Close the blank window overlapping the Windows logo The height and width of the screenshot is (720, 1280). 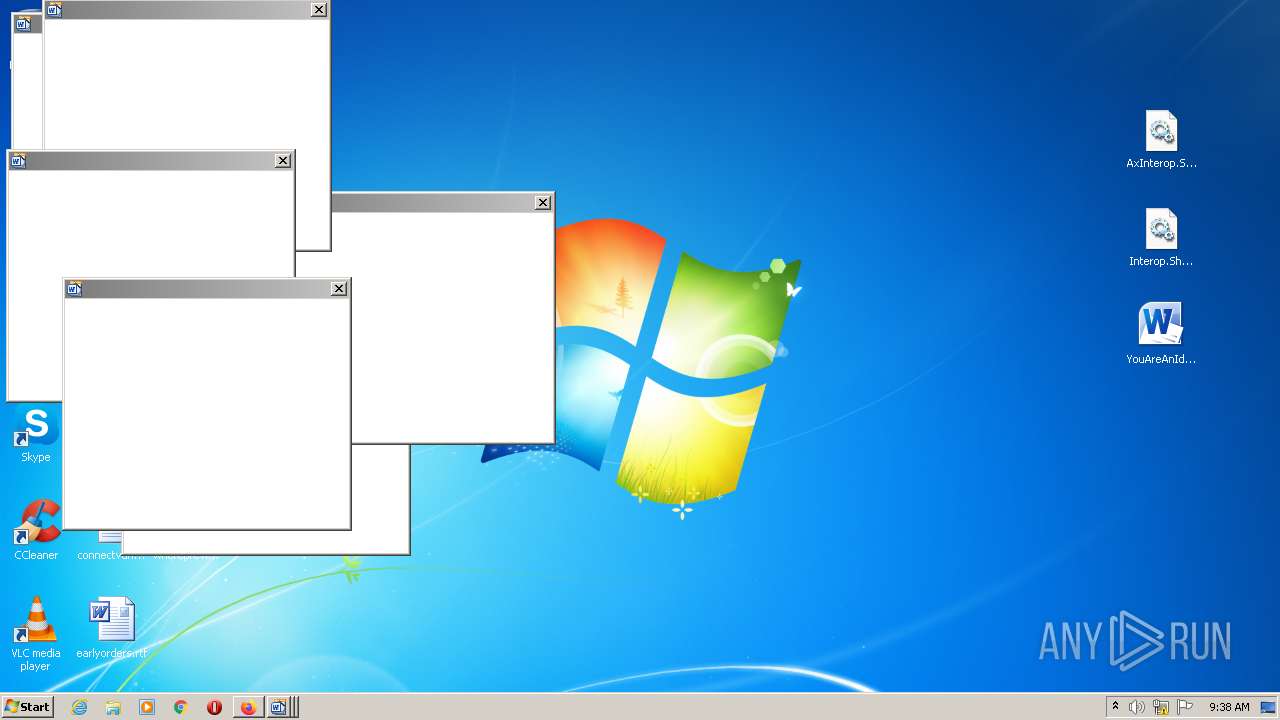[543, 202]
